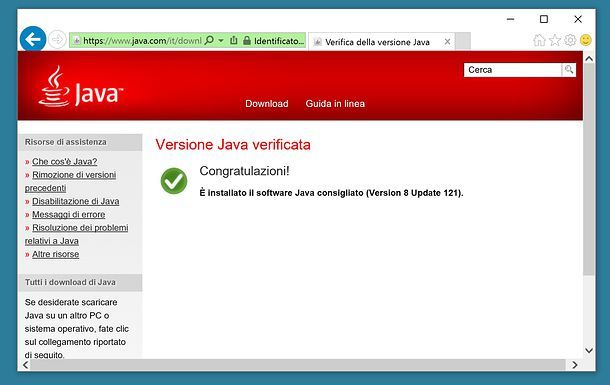Screen dimensions: 610x385
Task: Click the green checkmark icon
Action: pos(174,181)
